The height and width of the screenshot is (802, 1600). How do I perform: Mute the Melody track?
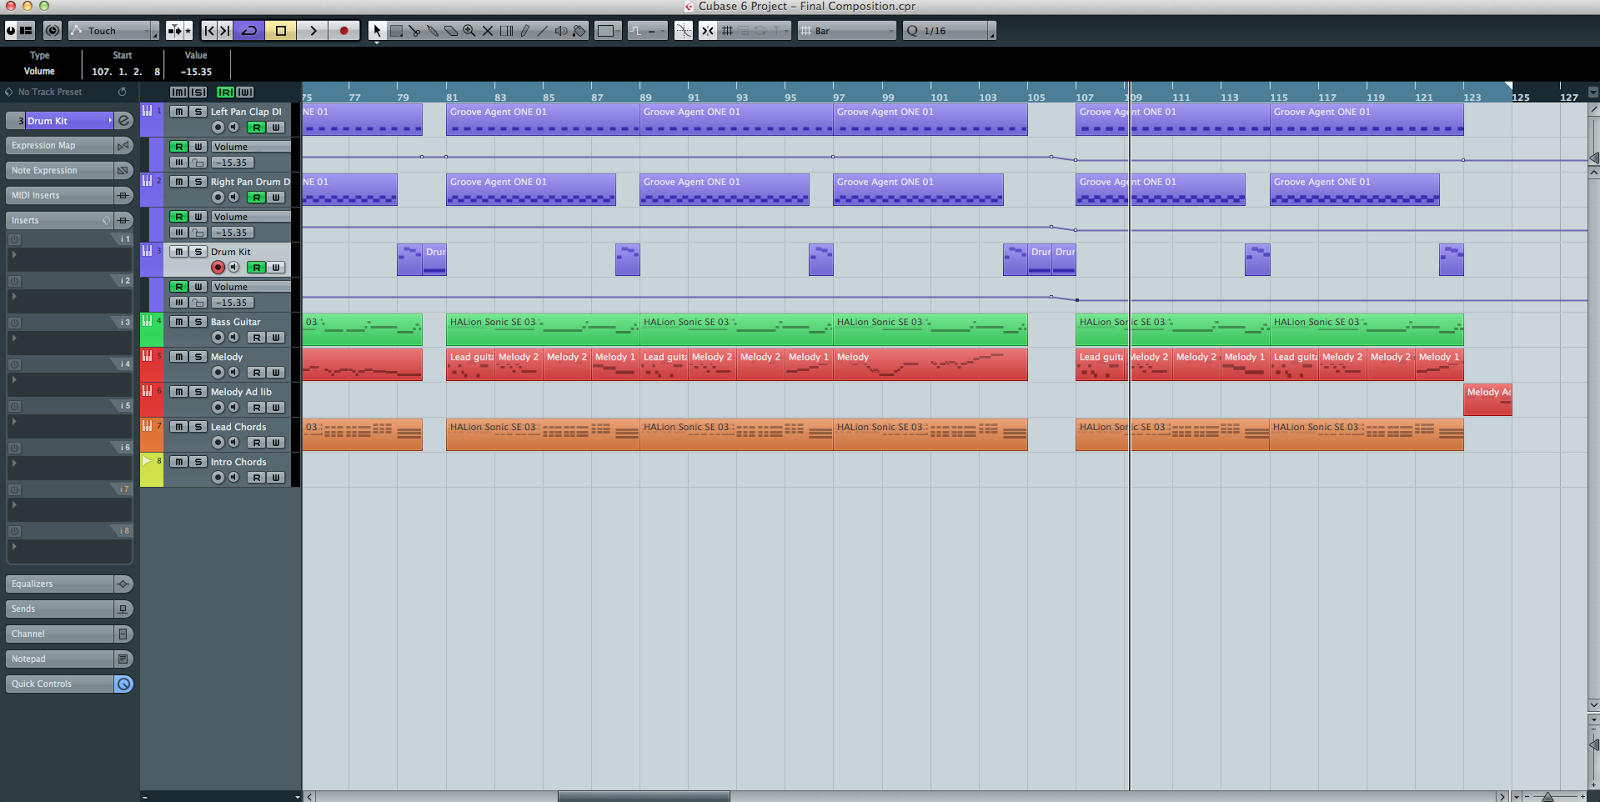point(179,357)
